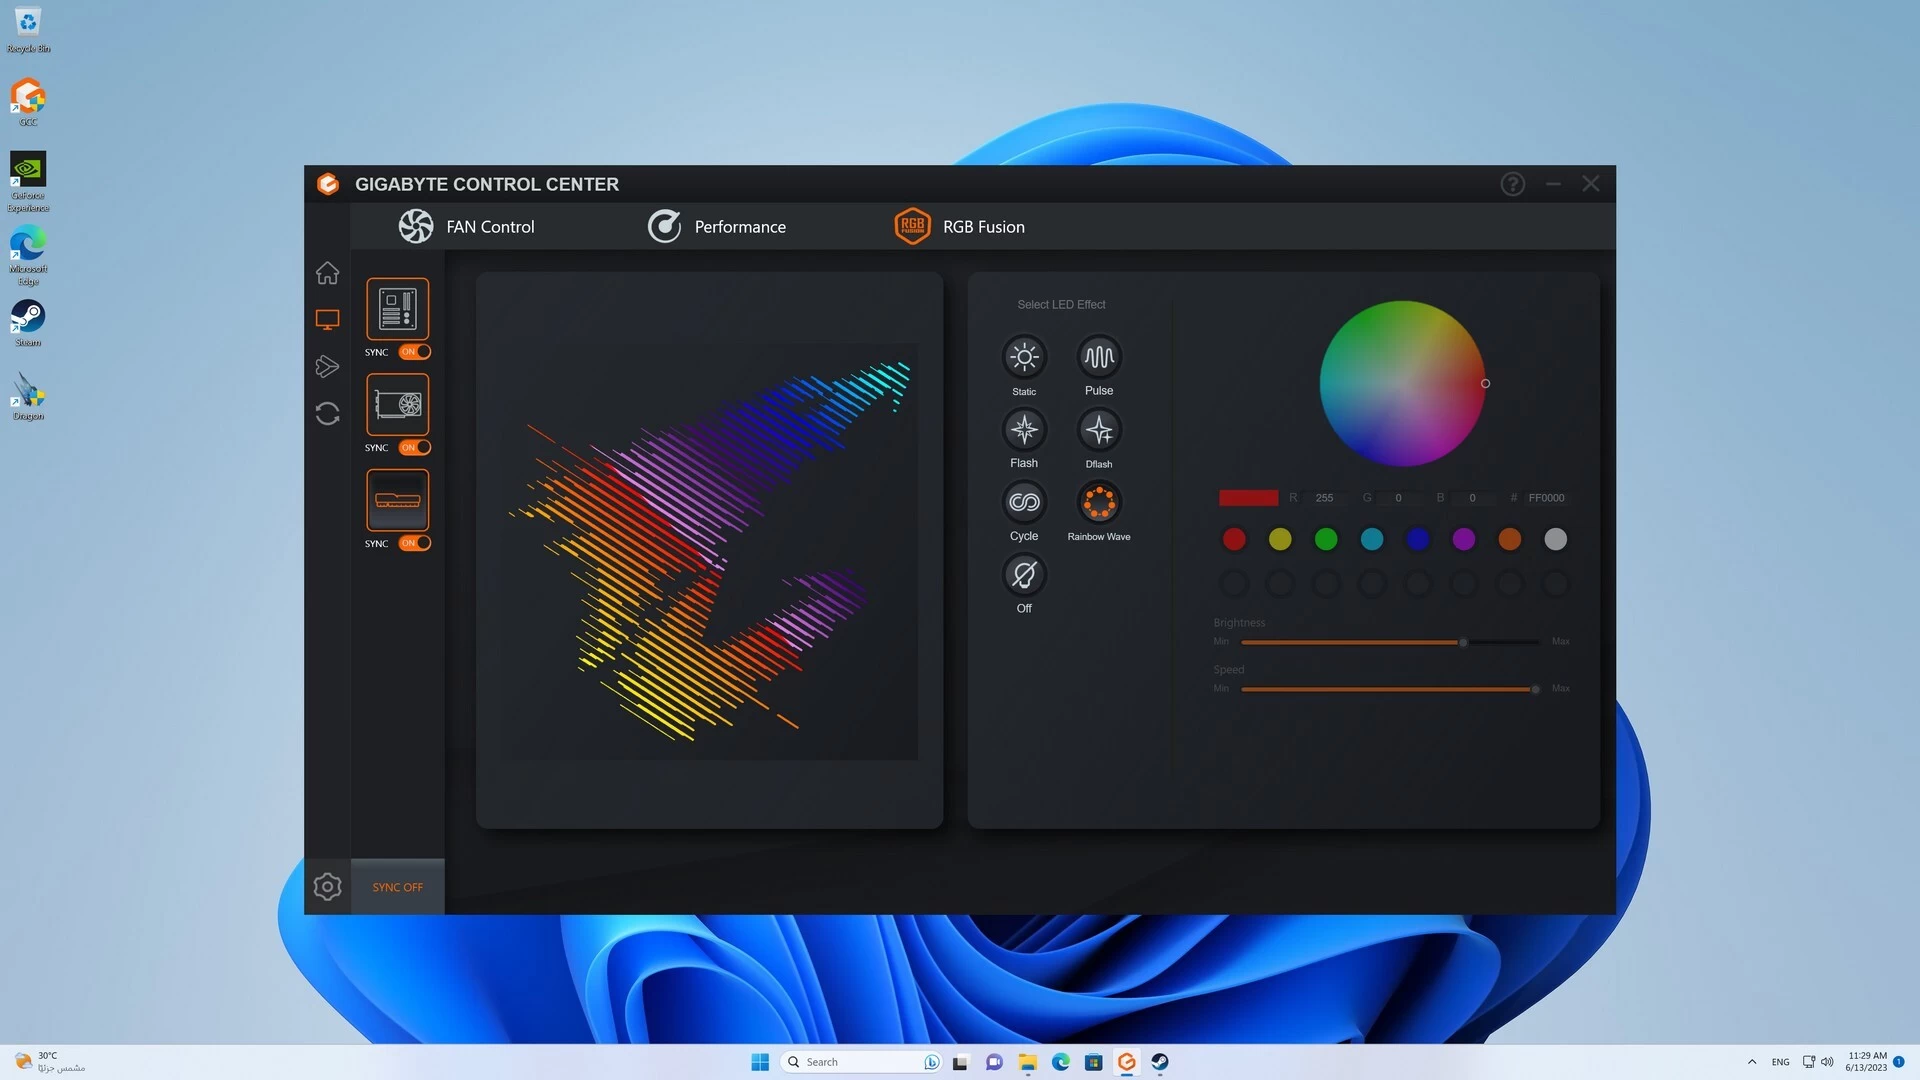This screenshot has width=1920, height=1080.
Task: Select the Static LED effect
Action: [1023, 357]
